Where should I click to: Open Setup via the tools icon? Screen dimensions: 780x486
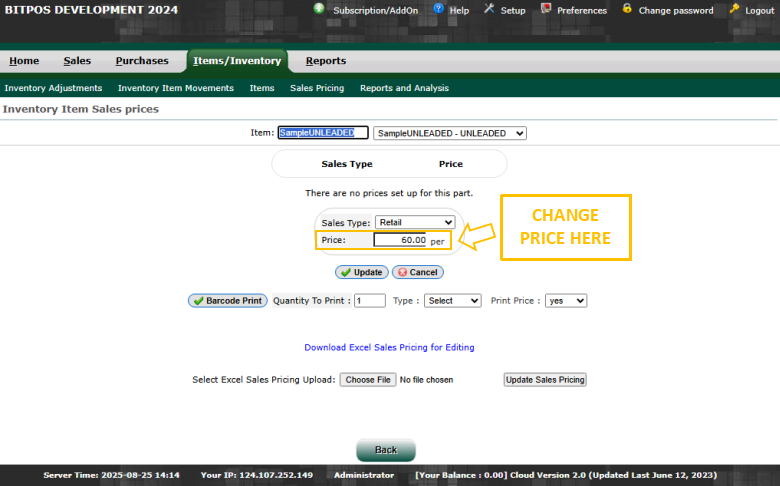pyautogui.click(x=489, y=9)
